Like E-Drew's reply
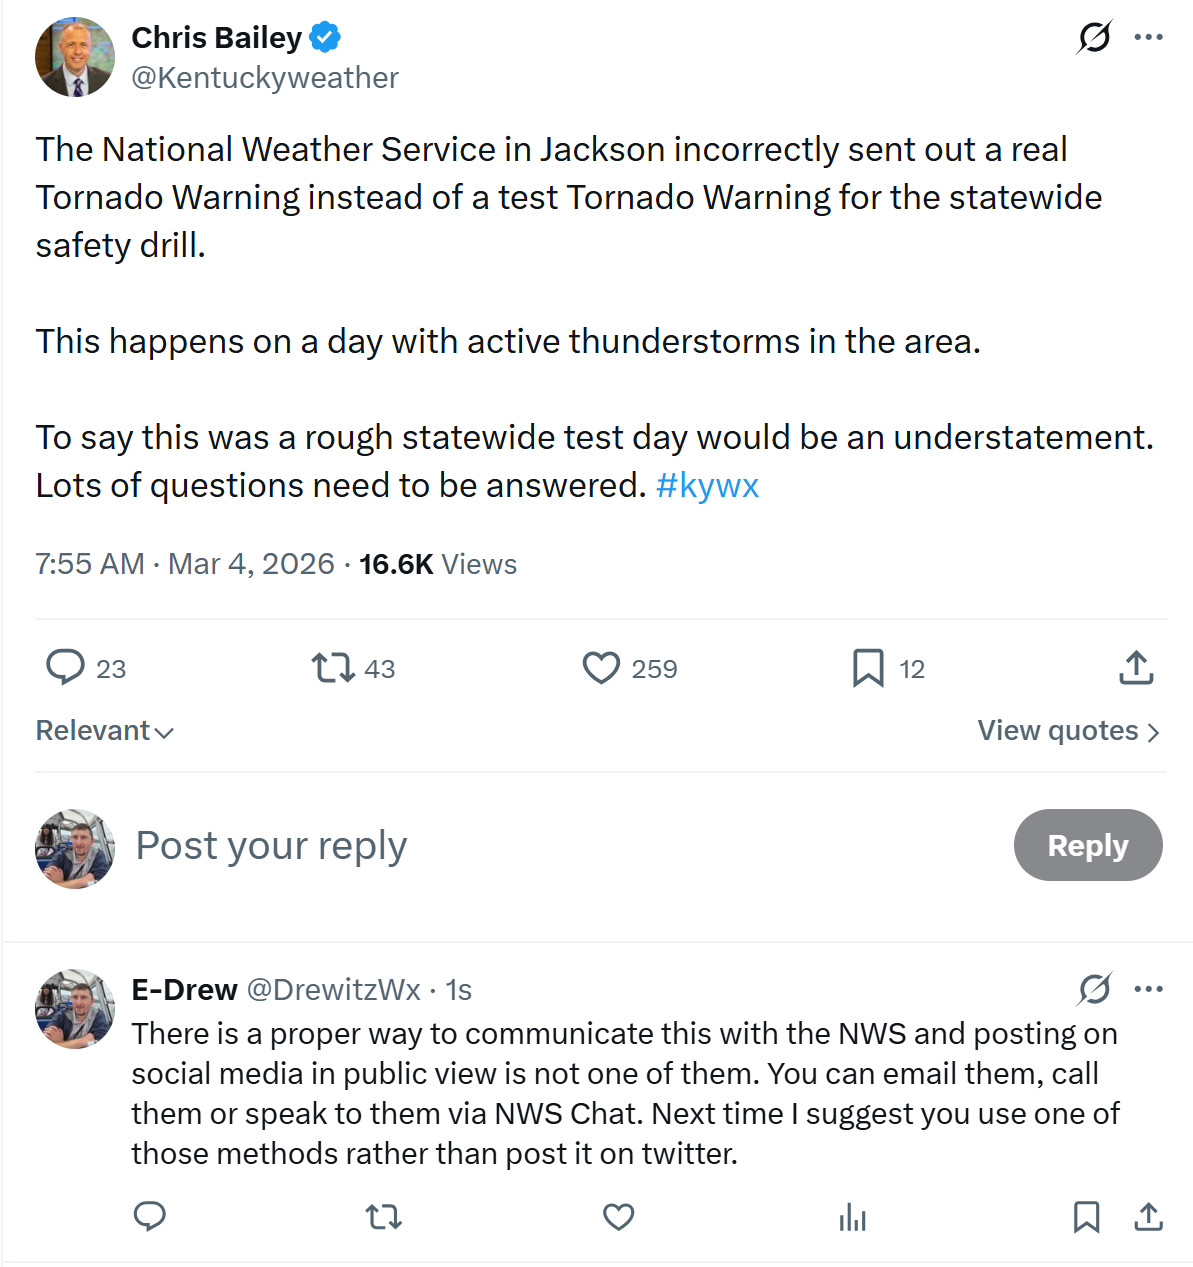 619,1216
